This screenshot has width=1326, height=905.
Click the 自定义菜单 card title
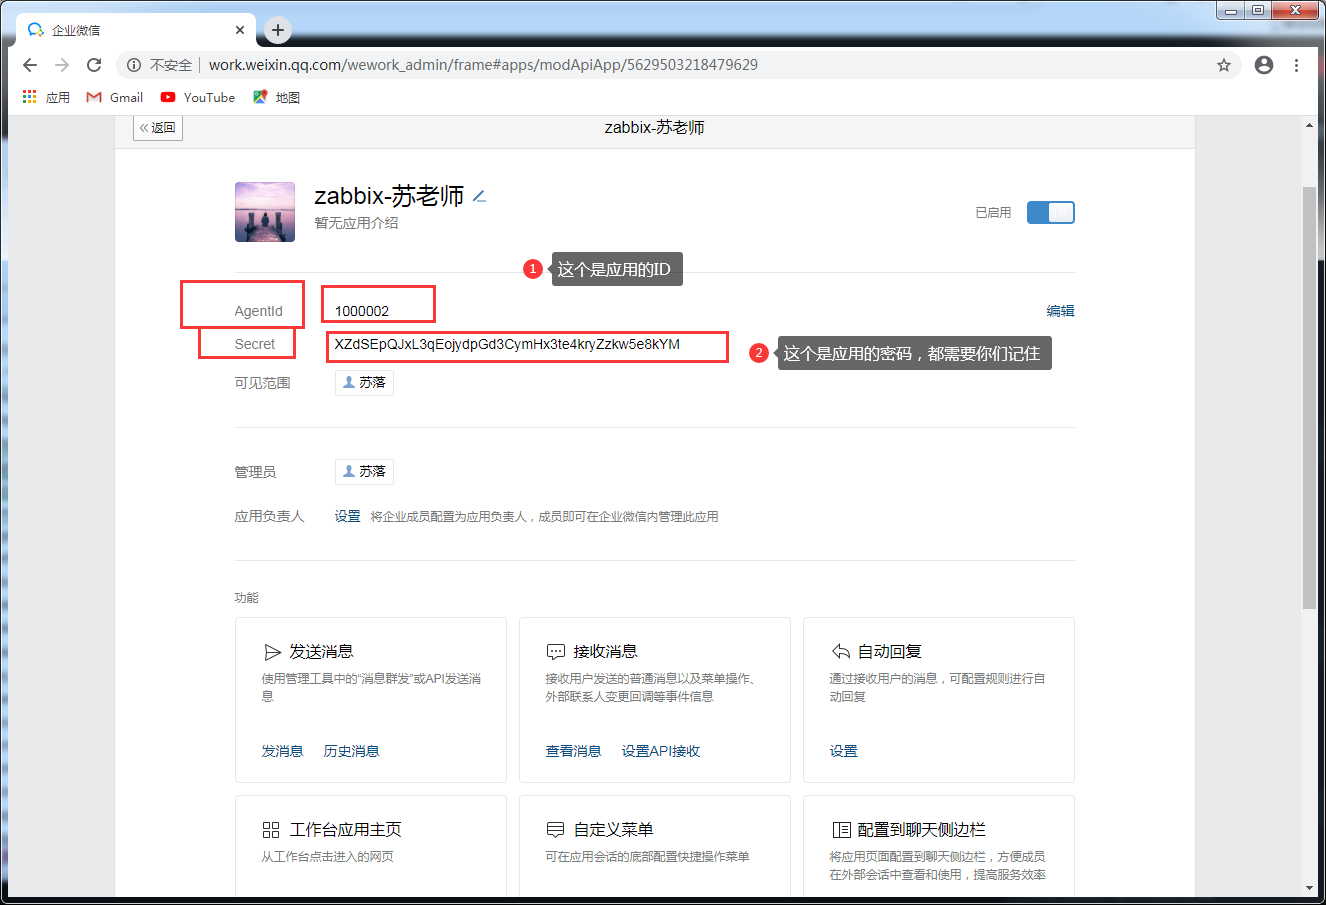613,830
